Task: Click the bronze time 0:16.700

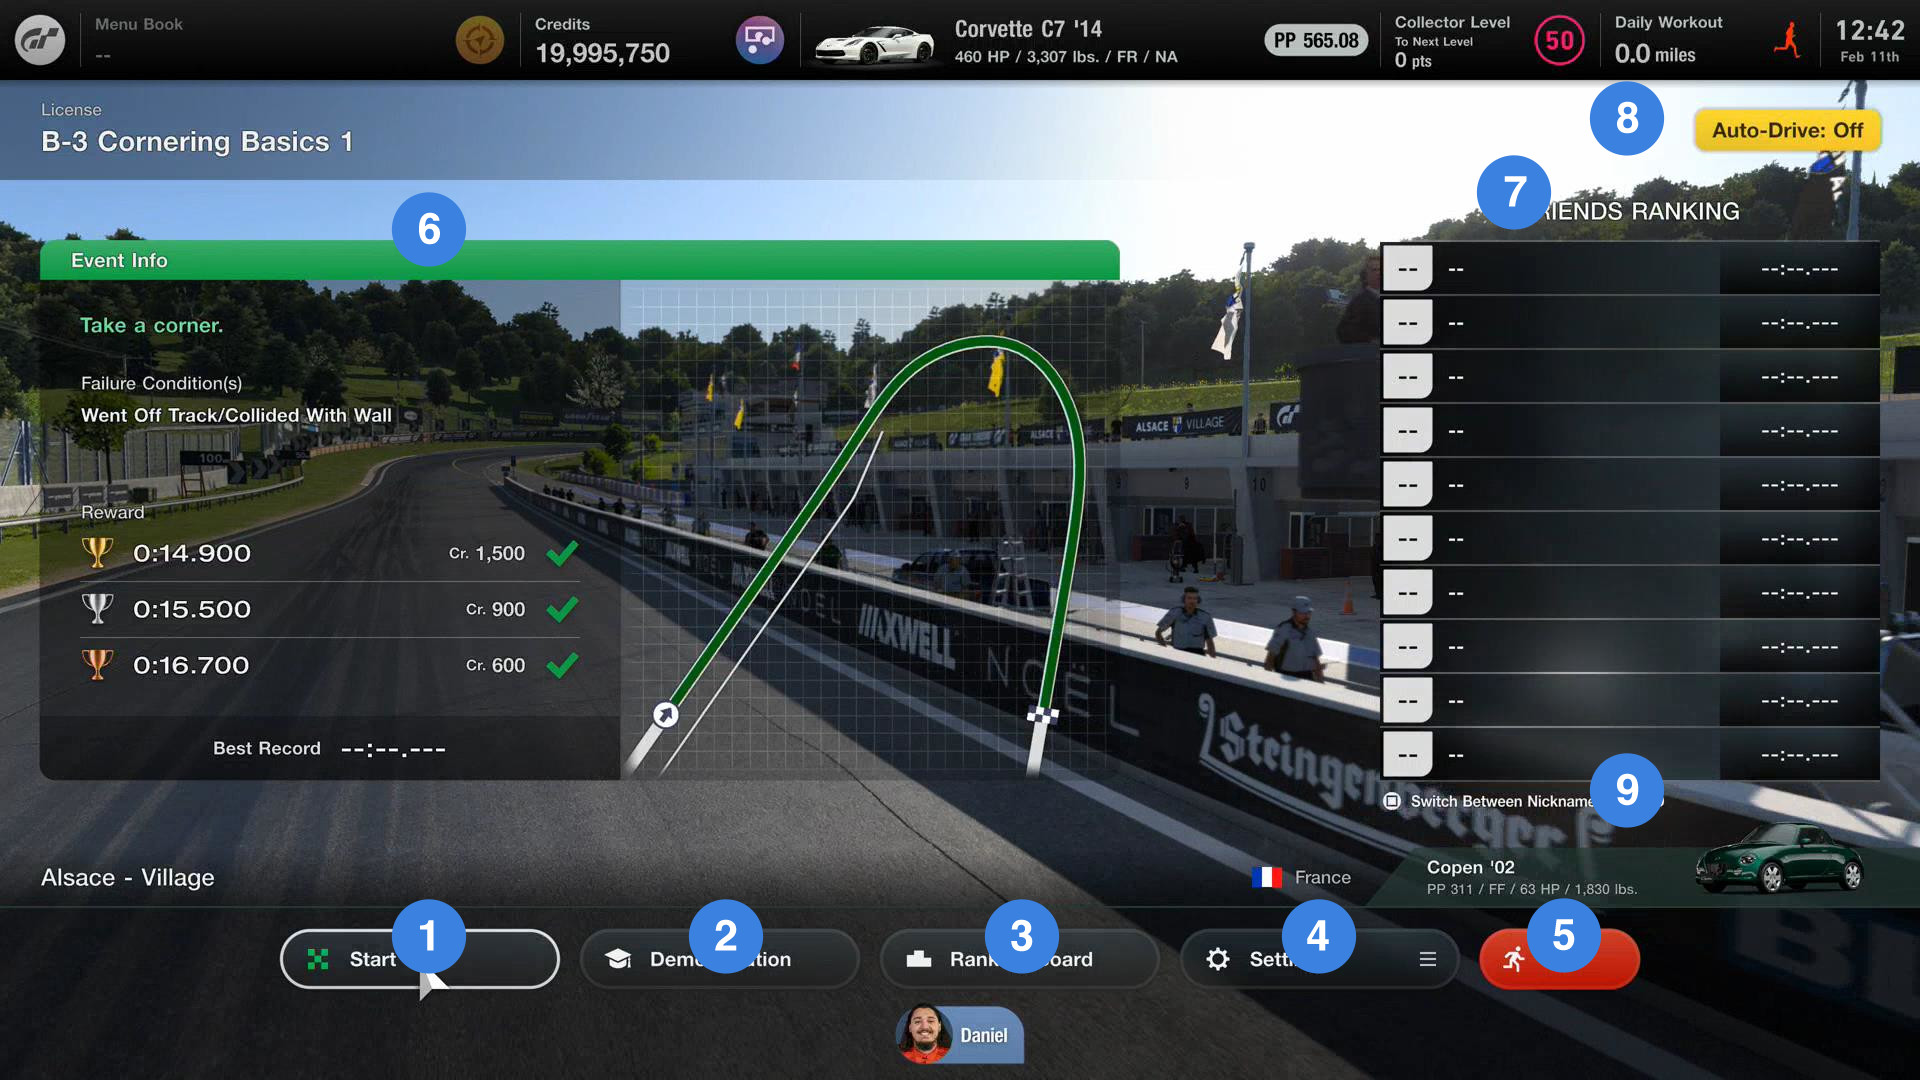Action: (x=191, y=665)
